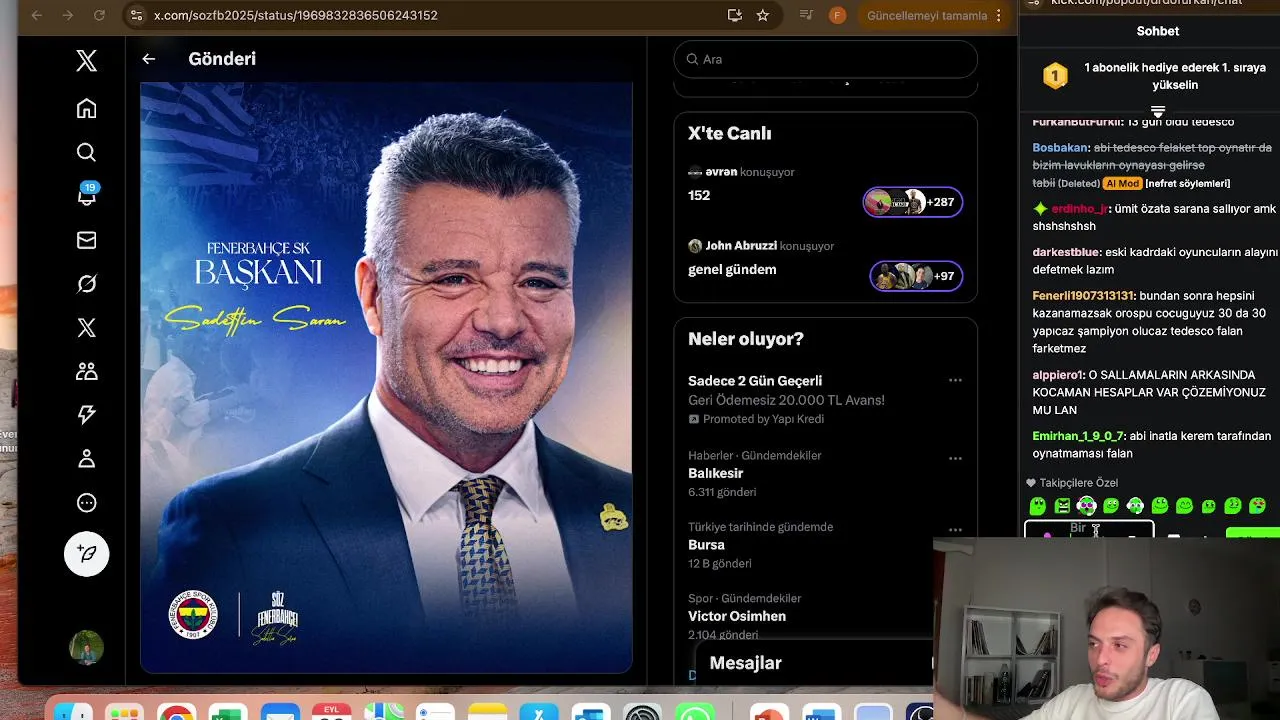
Task: Open Bosbakan username in chat
Action: click(x=1060, y=148)
